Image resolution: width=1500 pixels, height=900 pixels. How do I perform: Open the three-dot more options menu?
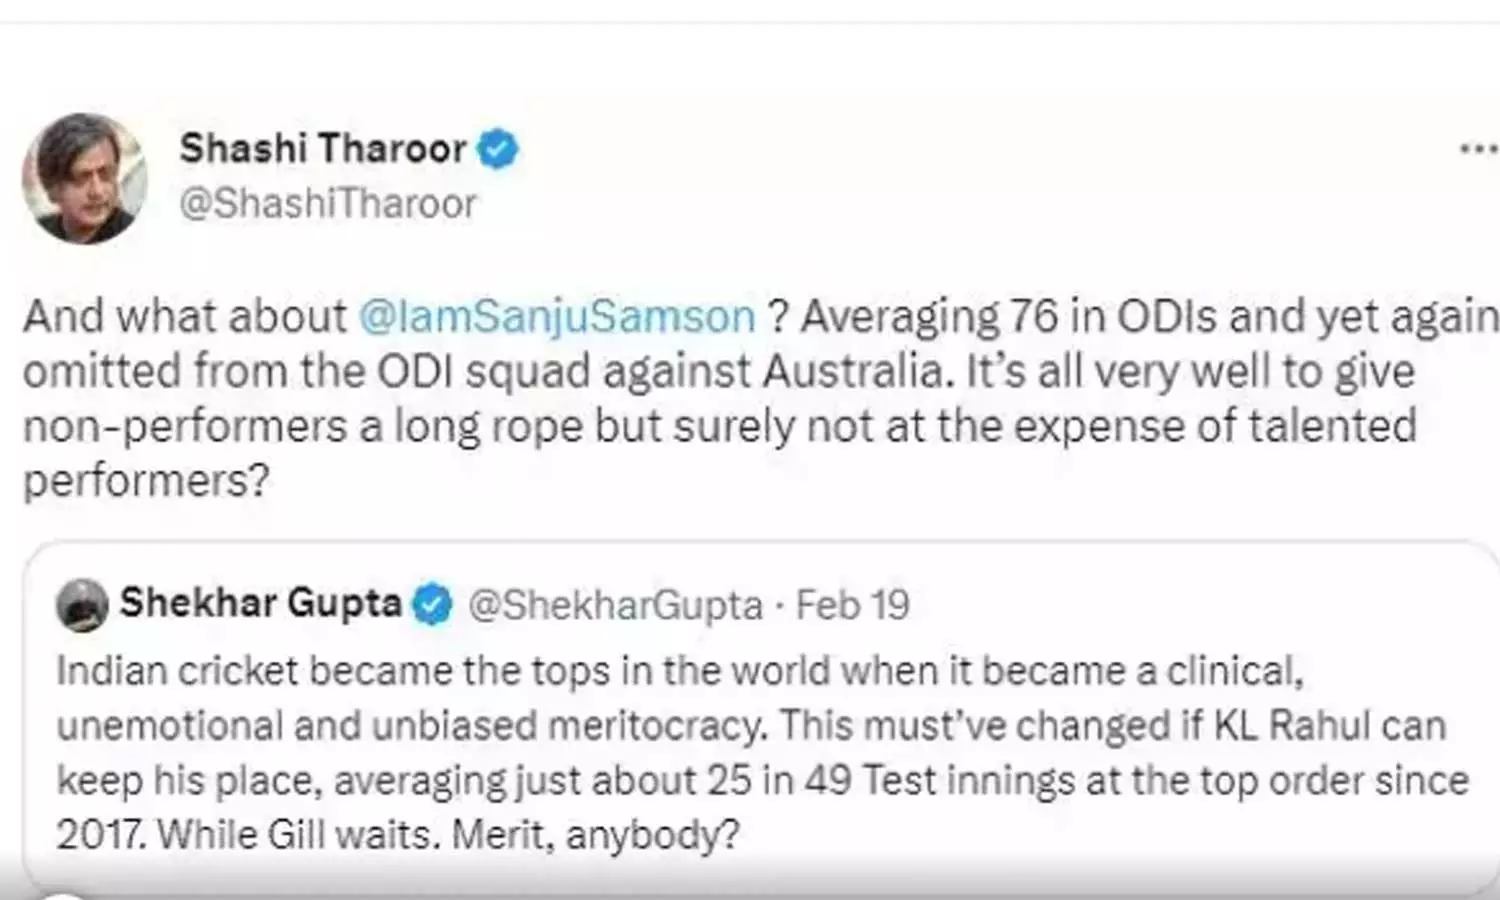1478,150
